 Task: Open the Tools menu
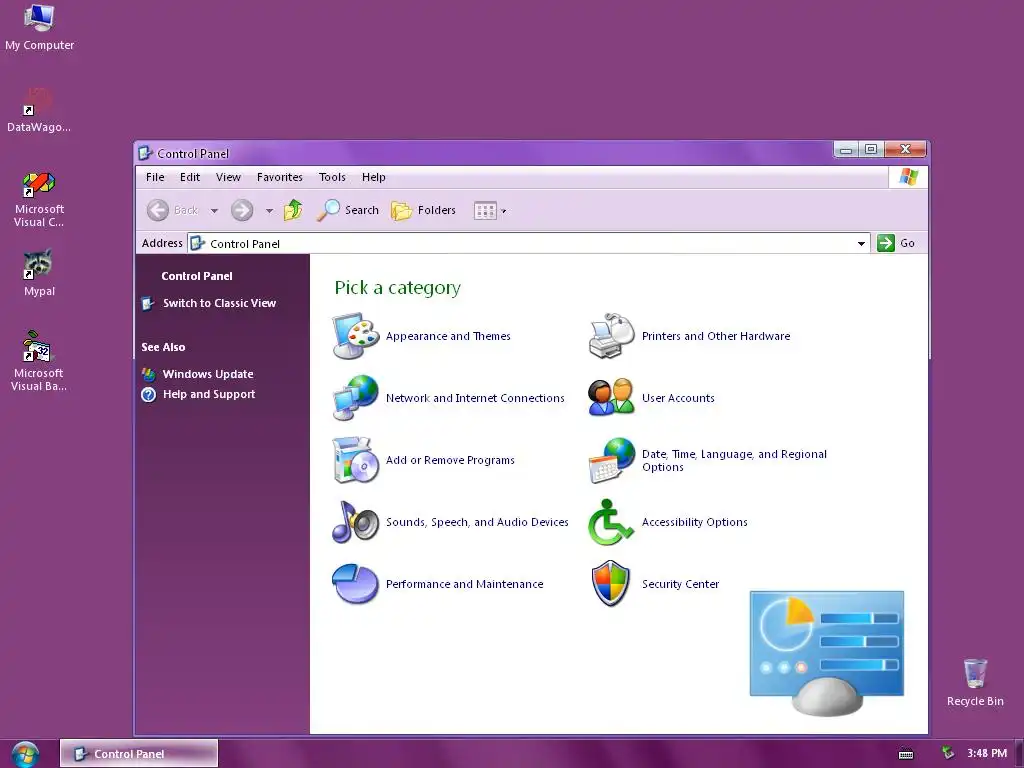[x=332, y=177]
